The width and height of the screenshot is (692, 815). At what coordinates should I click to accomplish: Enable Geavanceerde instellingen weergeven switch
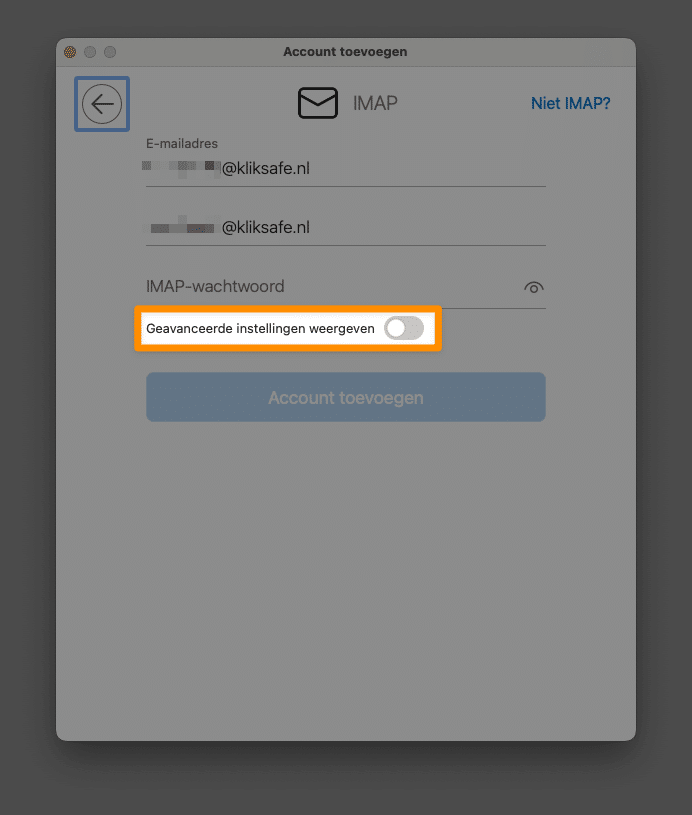(404, 328)
